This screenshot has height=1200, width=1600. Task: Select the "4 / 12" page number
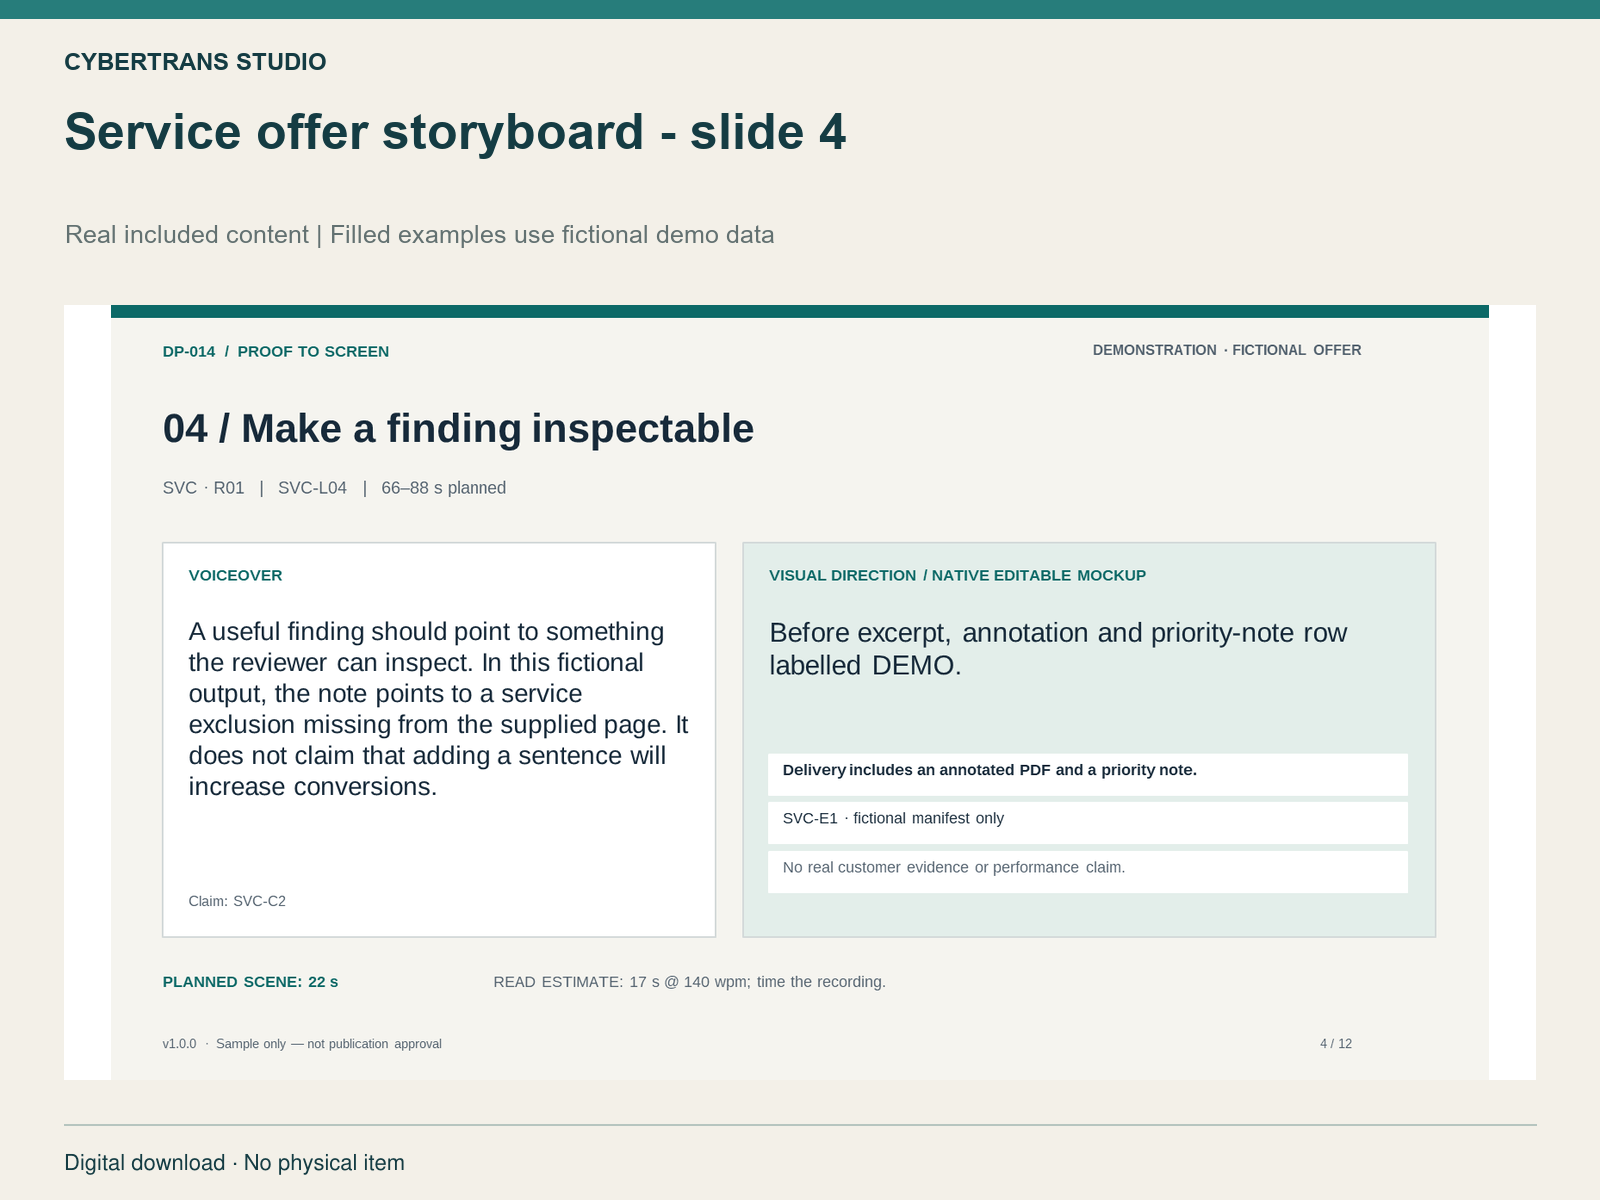[x=1336, y=1044]
